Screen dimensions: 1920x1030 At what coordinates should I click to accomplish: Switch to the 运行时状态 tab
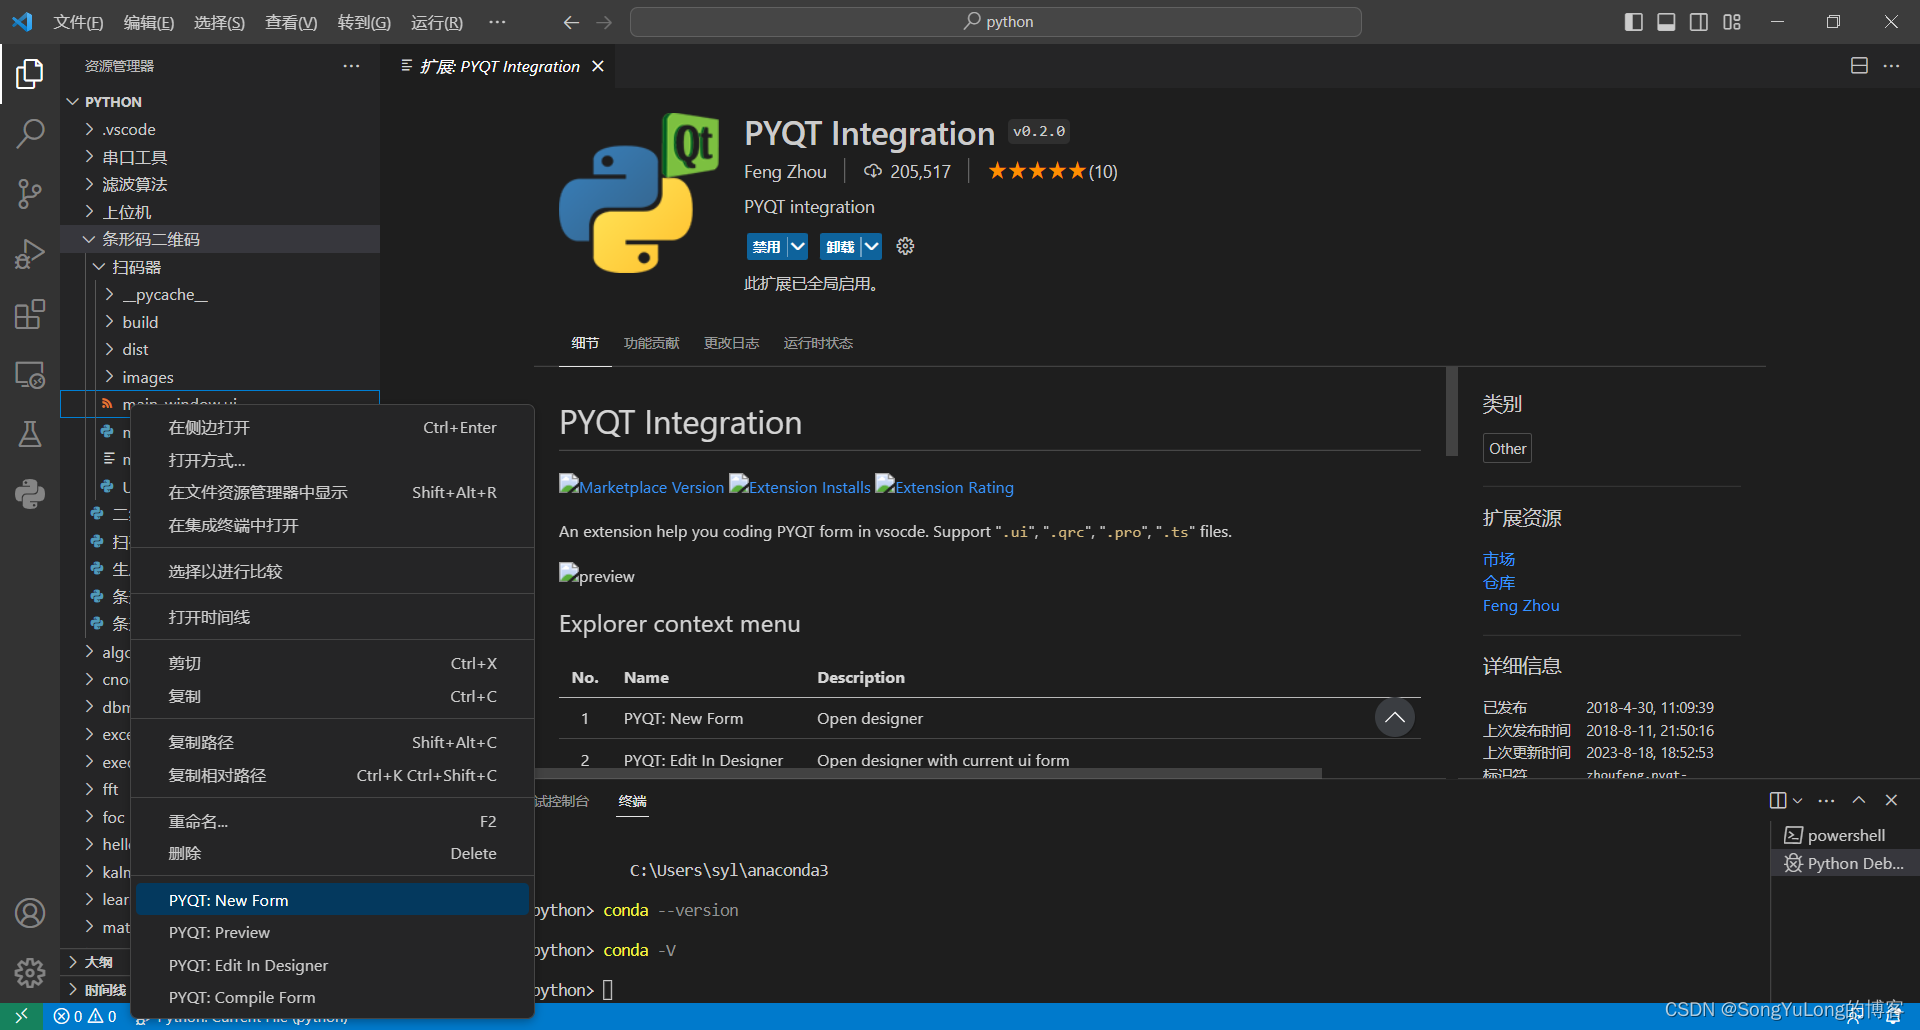pos(818,343)
